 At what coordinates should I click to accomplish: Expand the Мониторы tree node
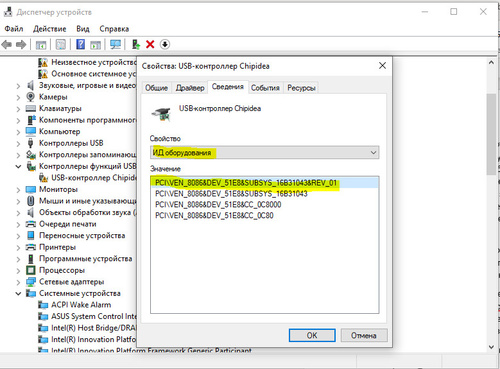(18, 190)
